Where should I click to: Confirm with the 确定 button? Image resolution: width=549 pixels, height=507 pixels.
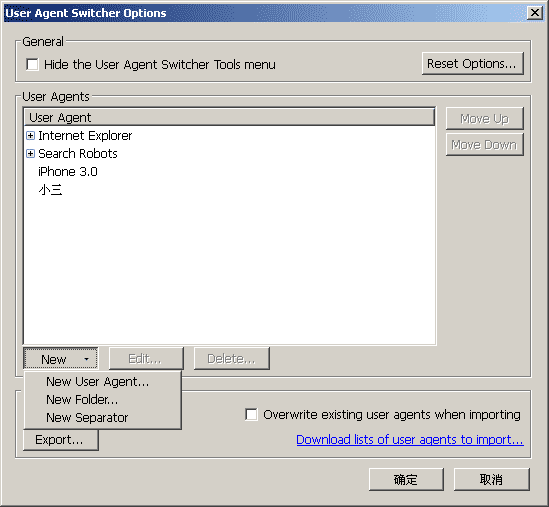(406, 479)
